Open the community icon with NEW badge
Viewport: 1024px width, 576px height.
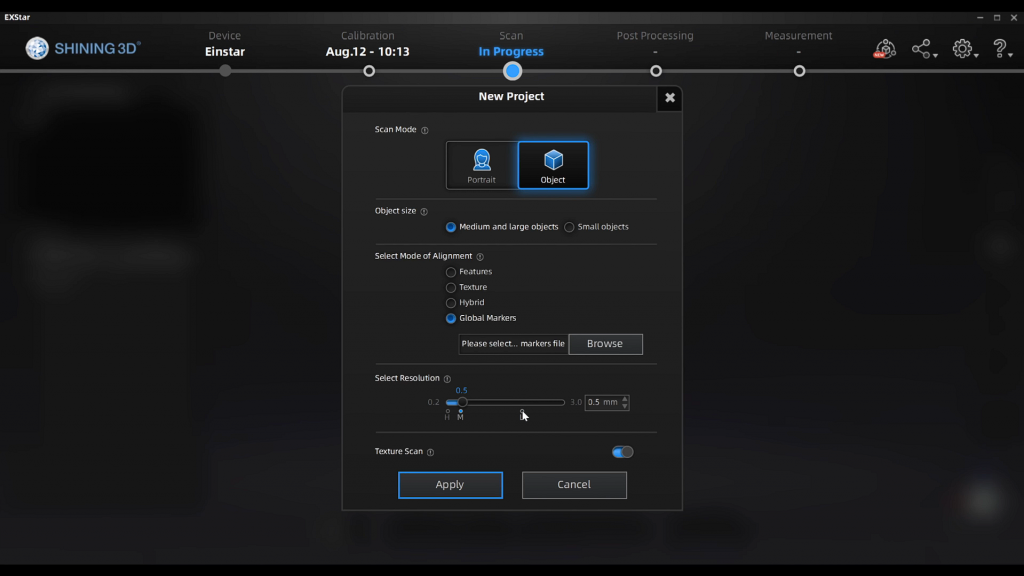pos(884,49)
